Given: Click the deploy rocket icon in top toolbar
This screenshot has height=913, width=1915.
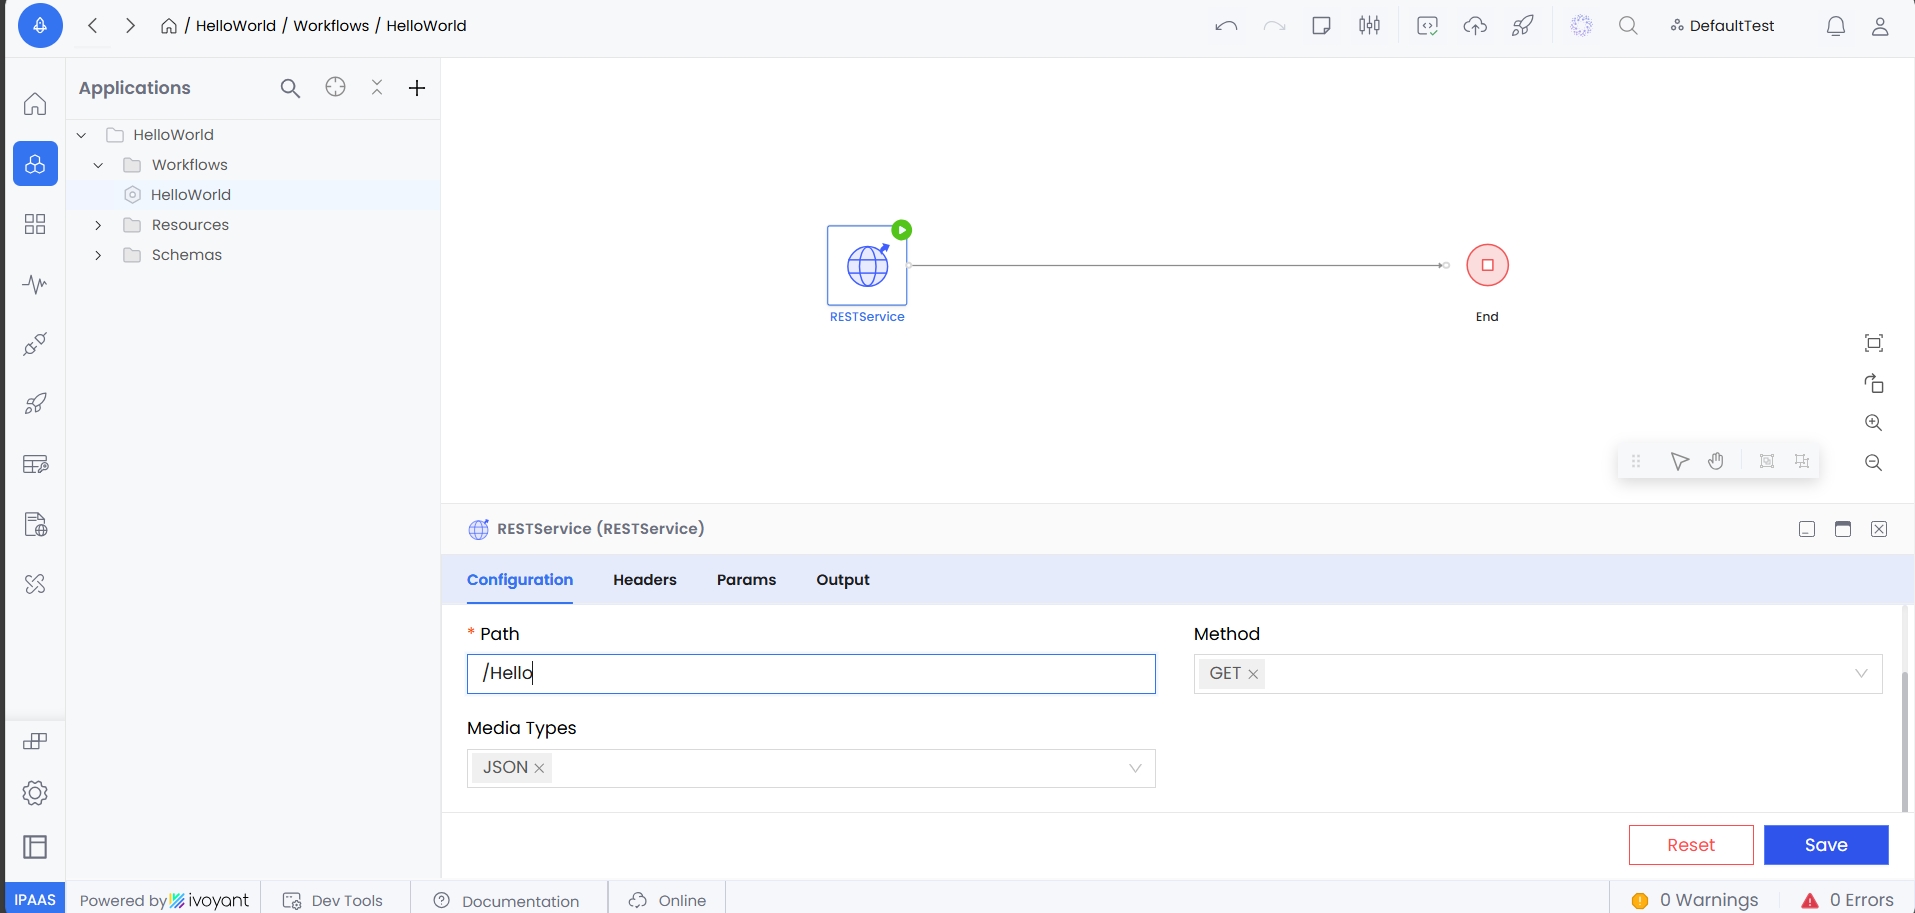Looking at the screenshot, I should click(1523, 26).
